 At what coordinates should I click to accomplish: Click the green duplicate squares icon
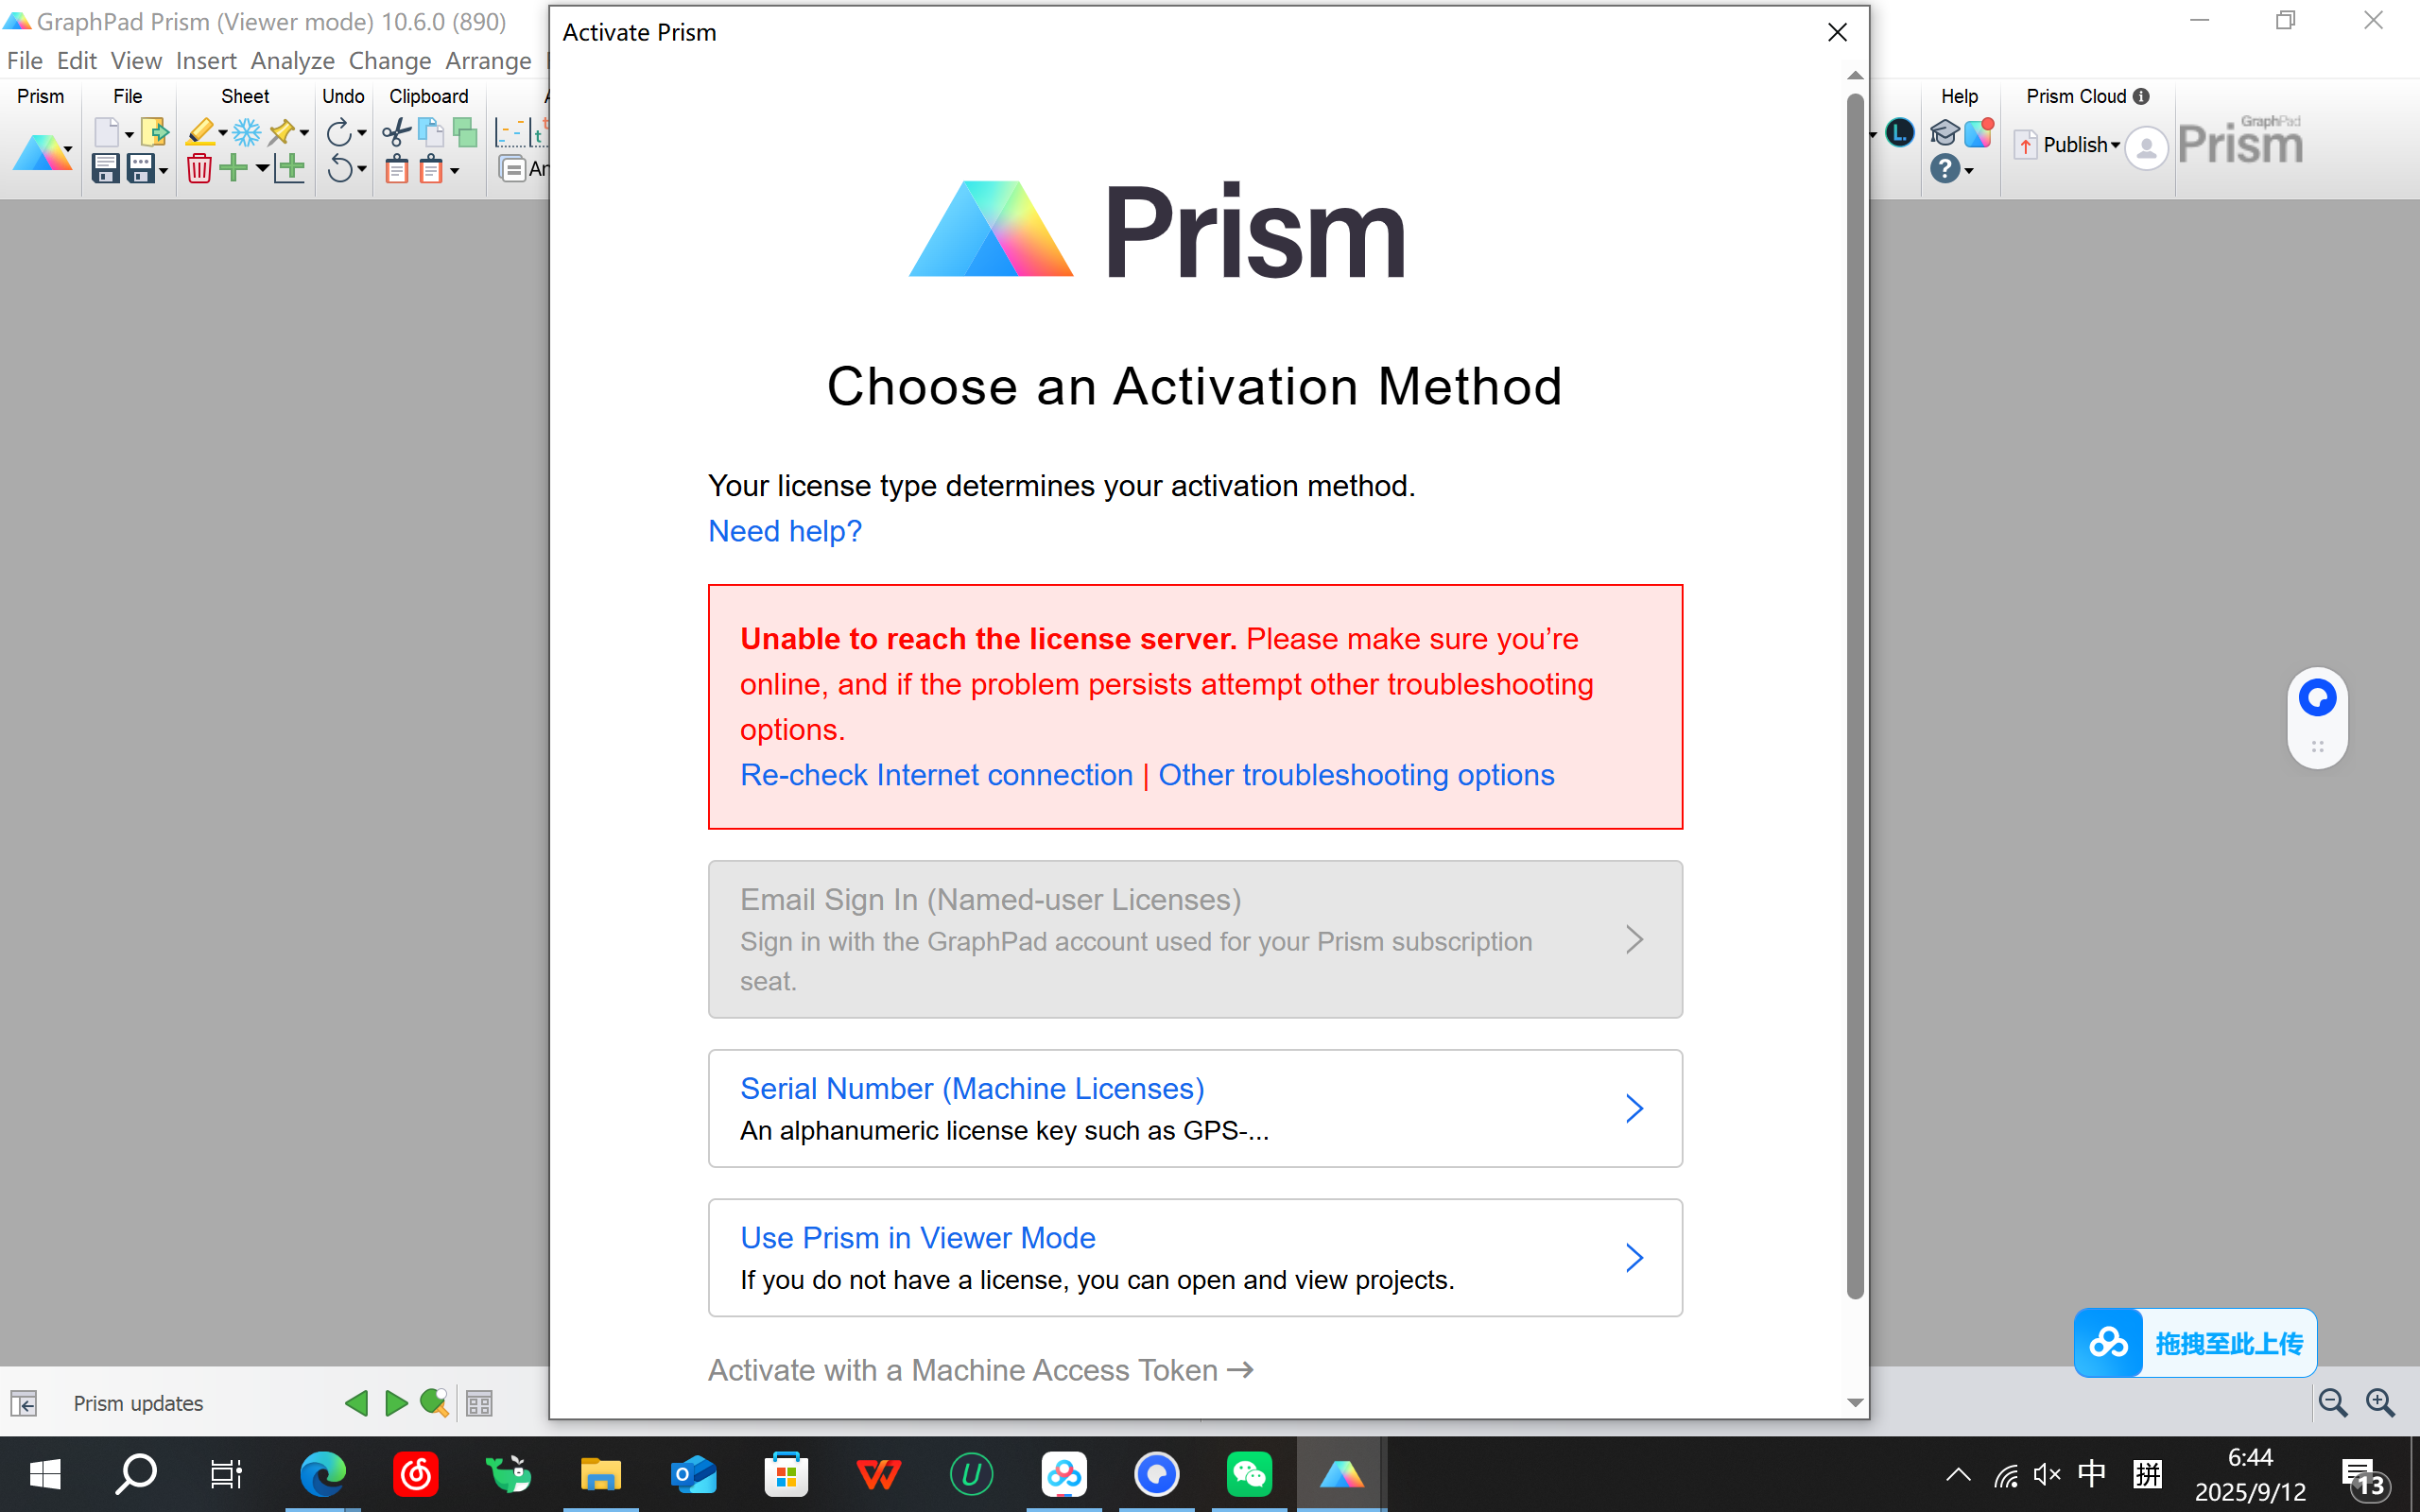click(x=465, y=132)
